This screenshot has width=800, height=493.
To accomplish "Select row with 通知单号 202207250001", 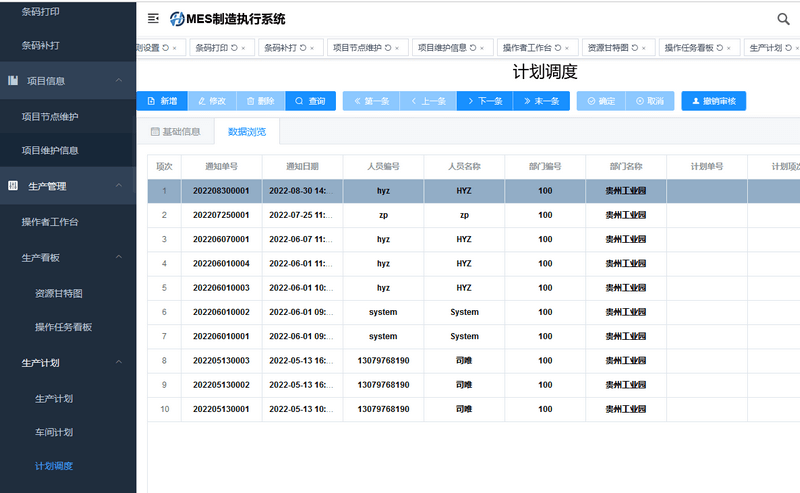I will coord(473,215).
